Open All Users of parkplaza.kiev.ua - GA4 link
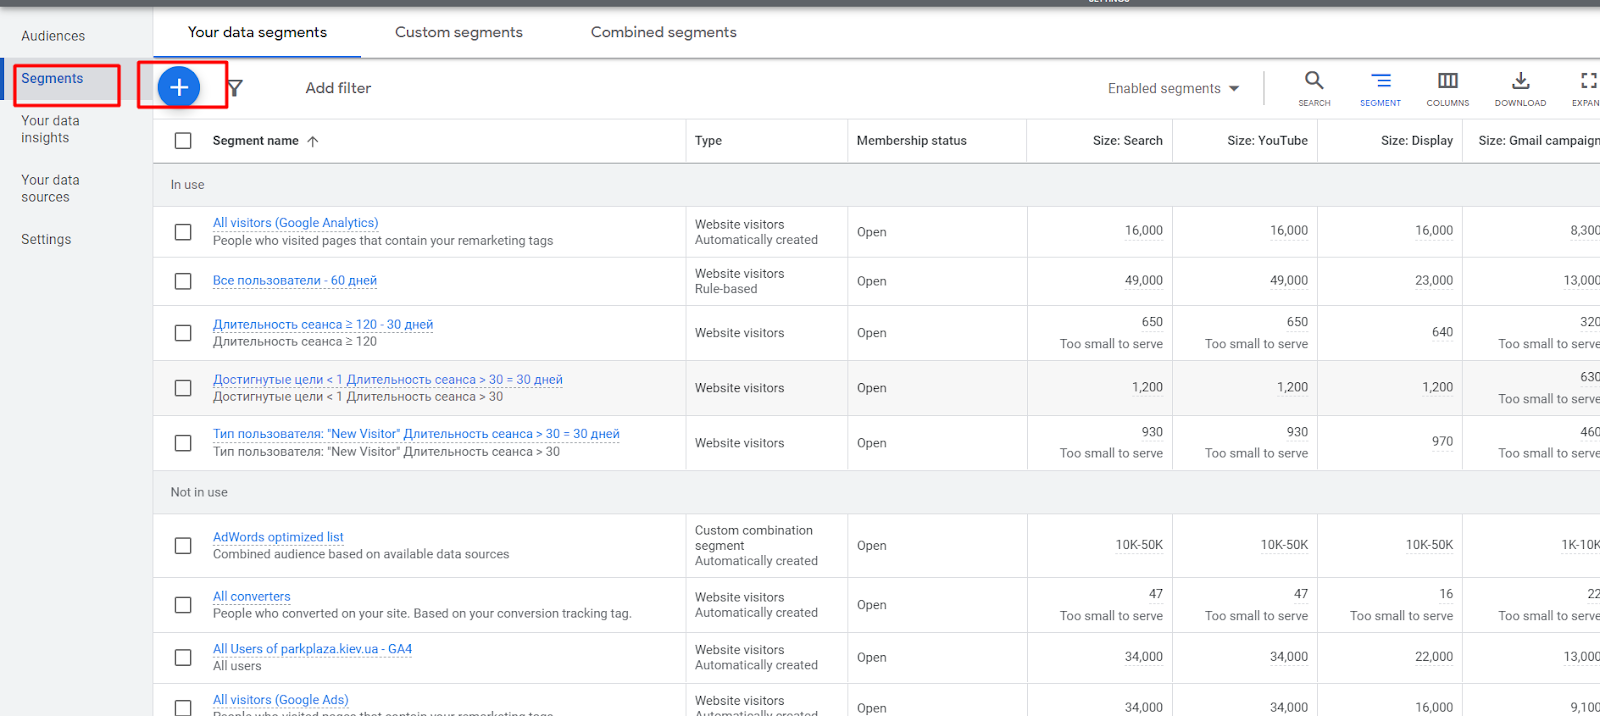 (312, 649)
